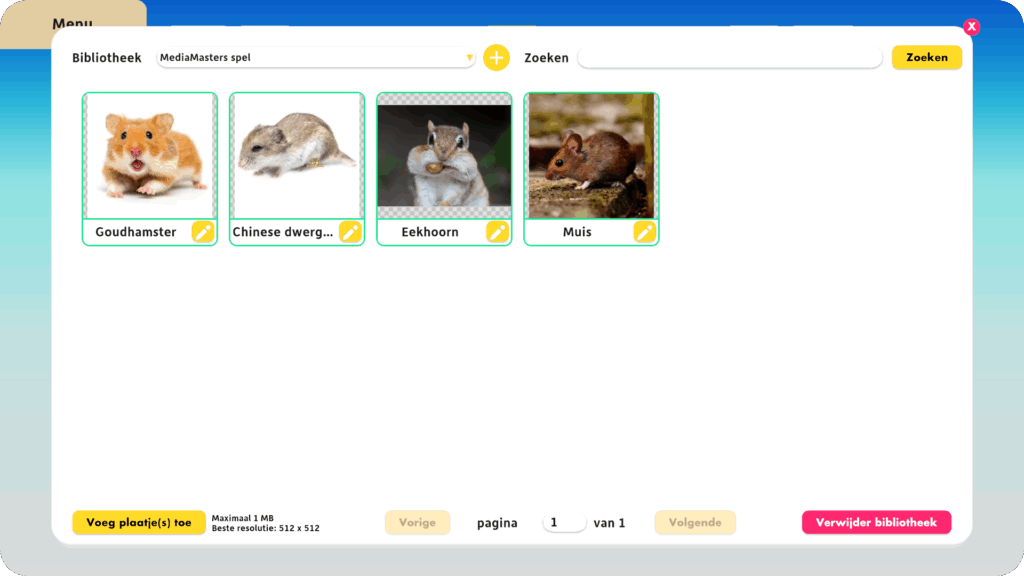Add new library with yellow plus icon
Screen dimensions: 1024x576
496,58
